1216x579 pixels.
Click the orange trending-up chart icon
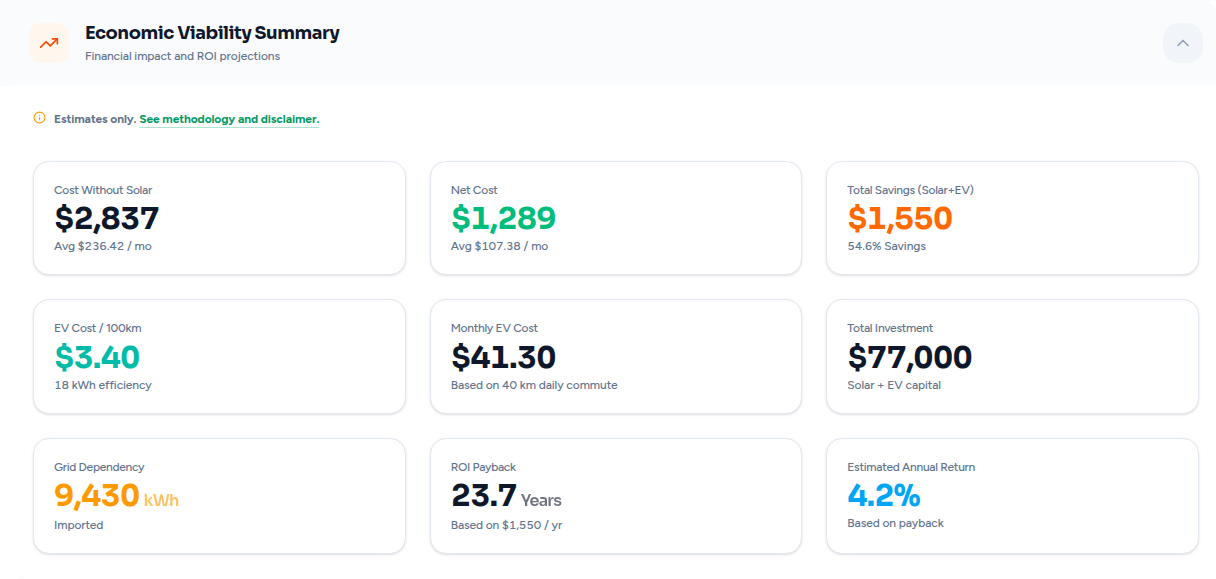[49, 43]
